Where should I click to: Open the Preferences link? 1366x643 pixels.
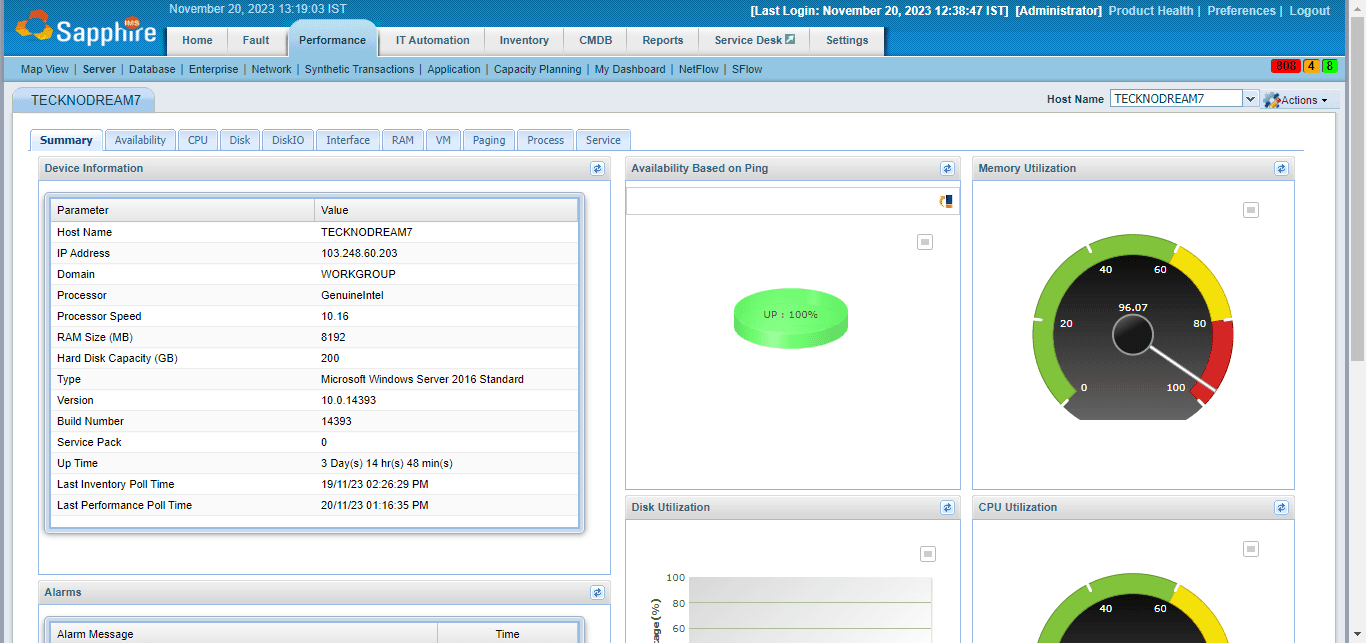1242,11
